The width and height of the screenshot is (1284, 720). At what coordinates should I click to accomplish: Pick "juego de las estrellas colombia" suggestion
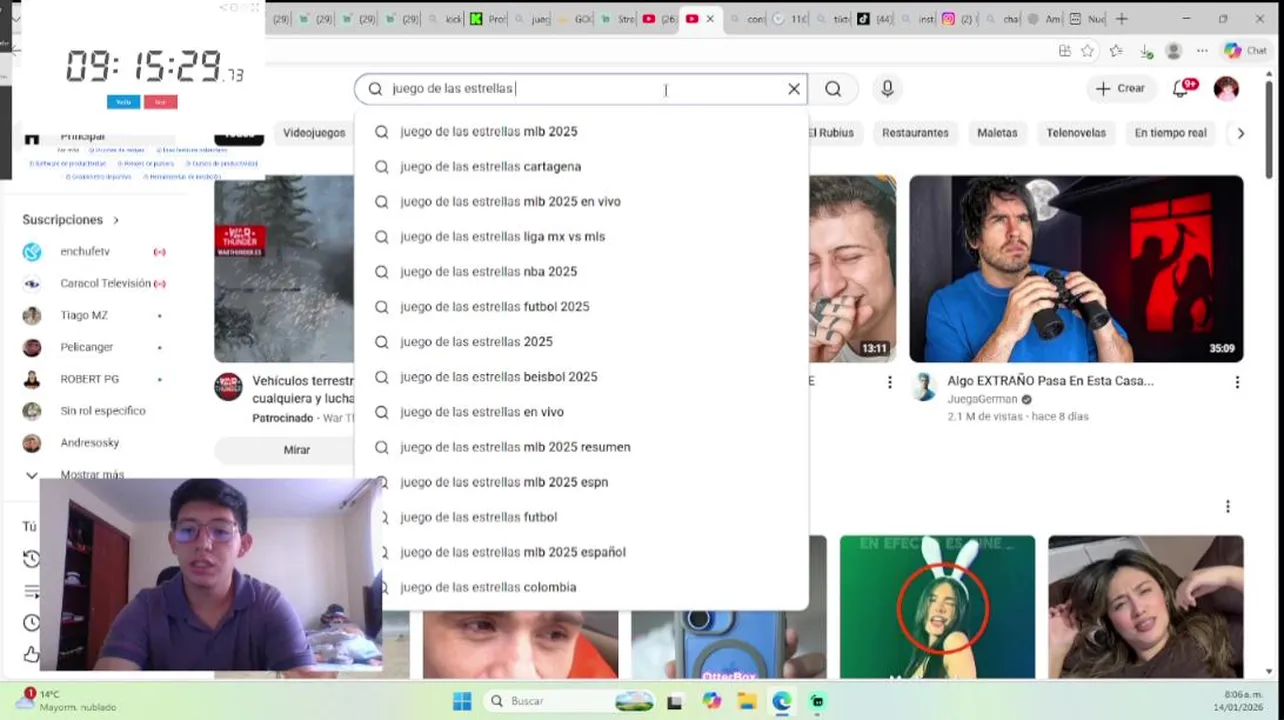[x=580, y=587]
